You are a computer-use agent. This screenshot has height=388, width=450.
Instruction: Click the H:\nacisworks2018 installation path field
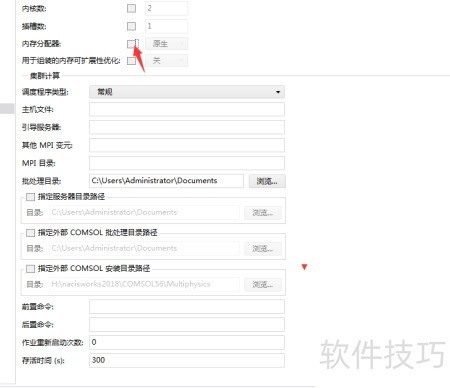pyautogui.click(x=144, y=285)
